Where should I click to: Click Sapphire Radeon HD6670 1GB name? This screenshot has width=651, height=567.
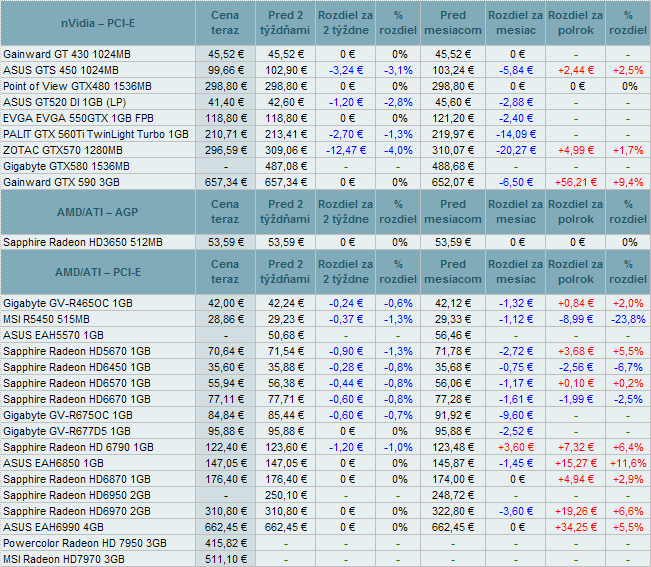pyautogui.click(x=77, y=399)
